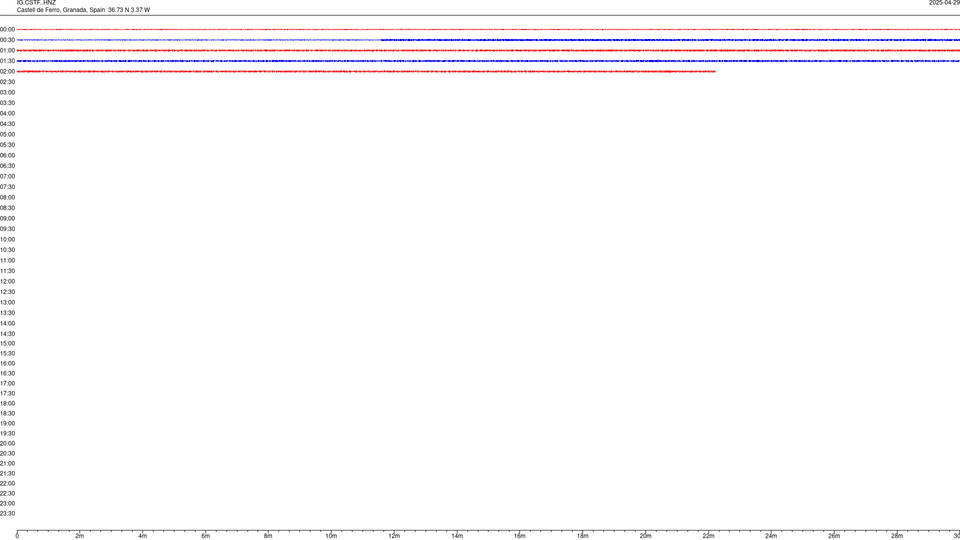Click the 04:00 row time label
This screenshot has width=960, height=540.
click(x=7, y=113)
